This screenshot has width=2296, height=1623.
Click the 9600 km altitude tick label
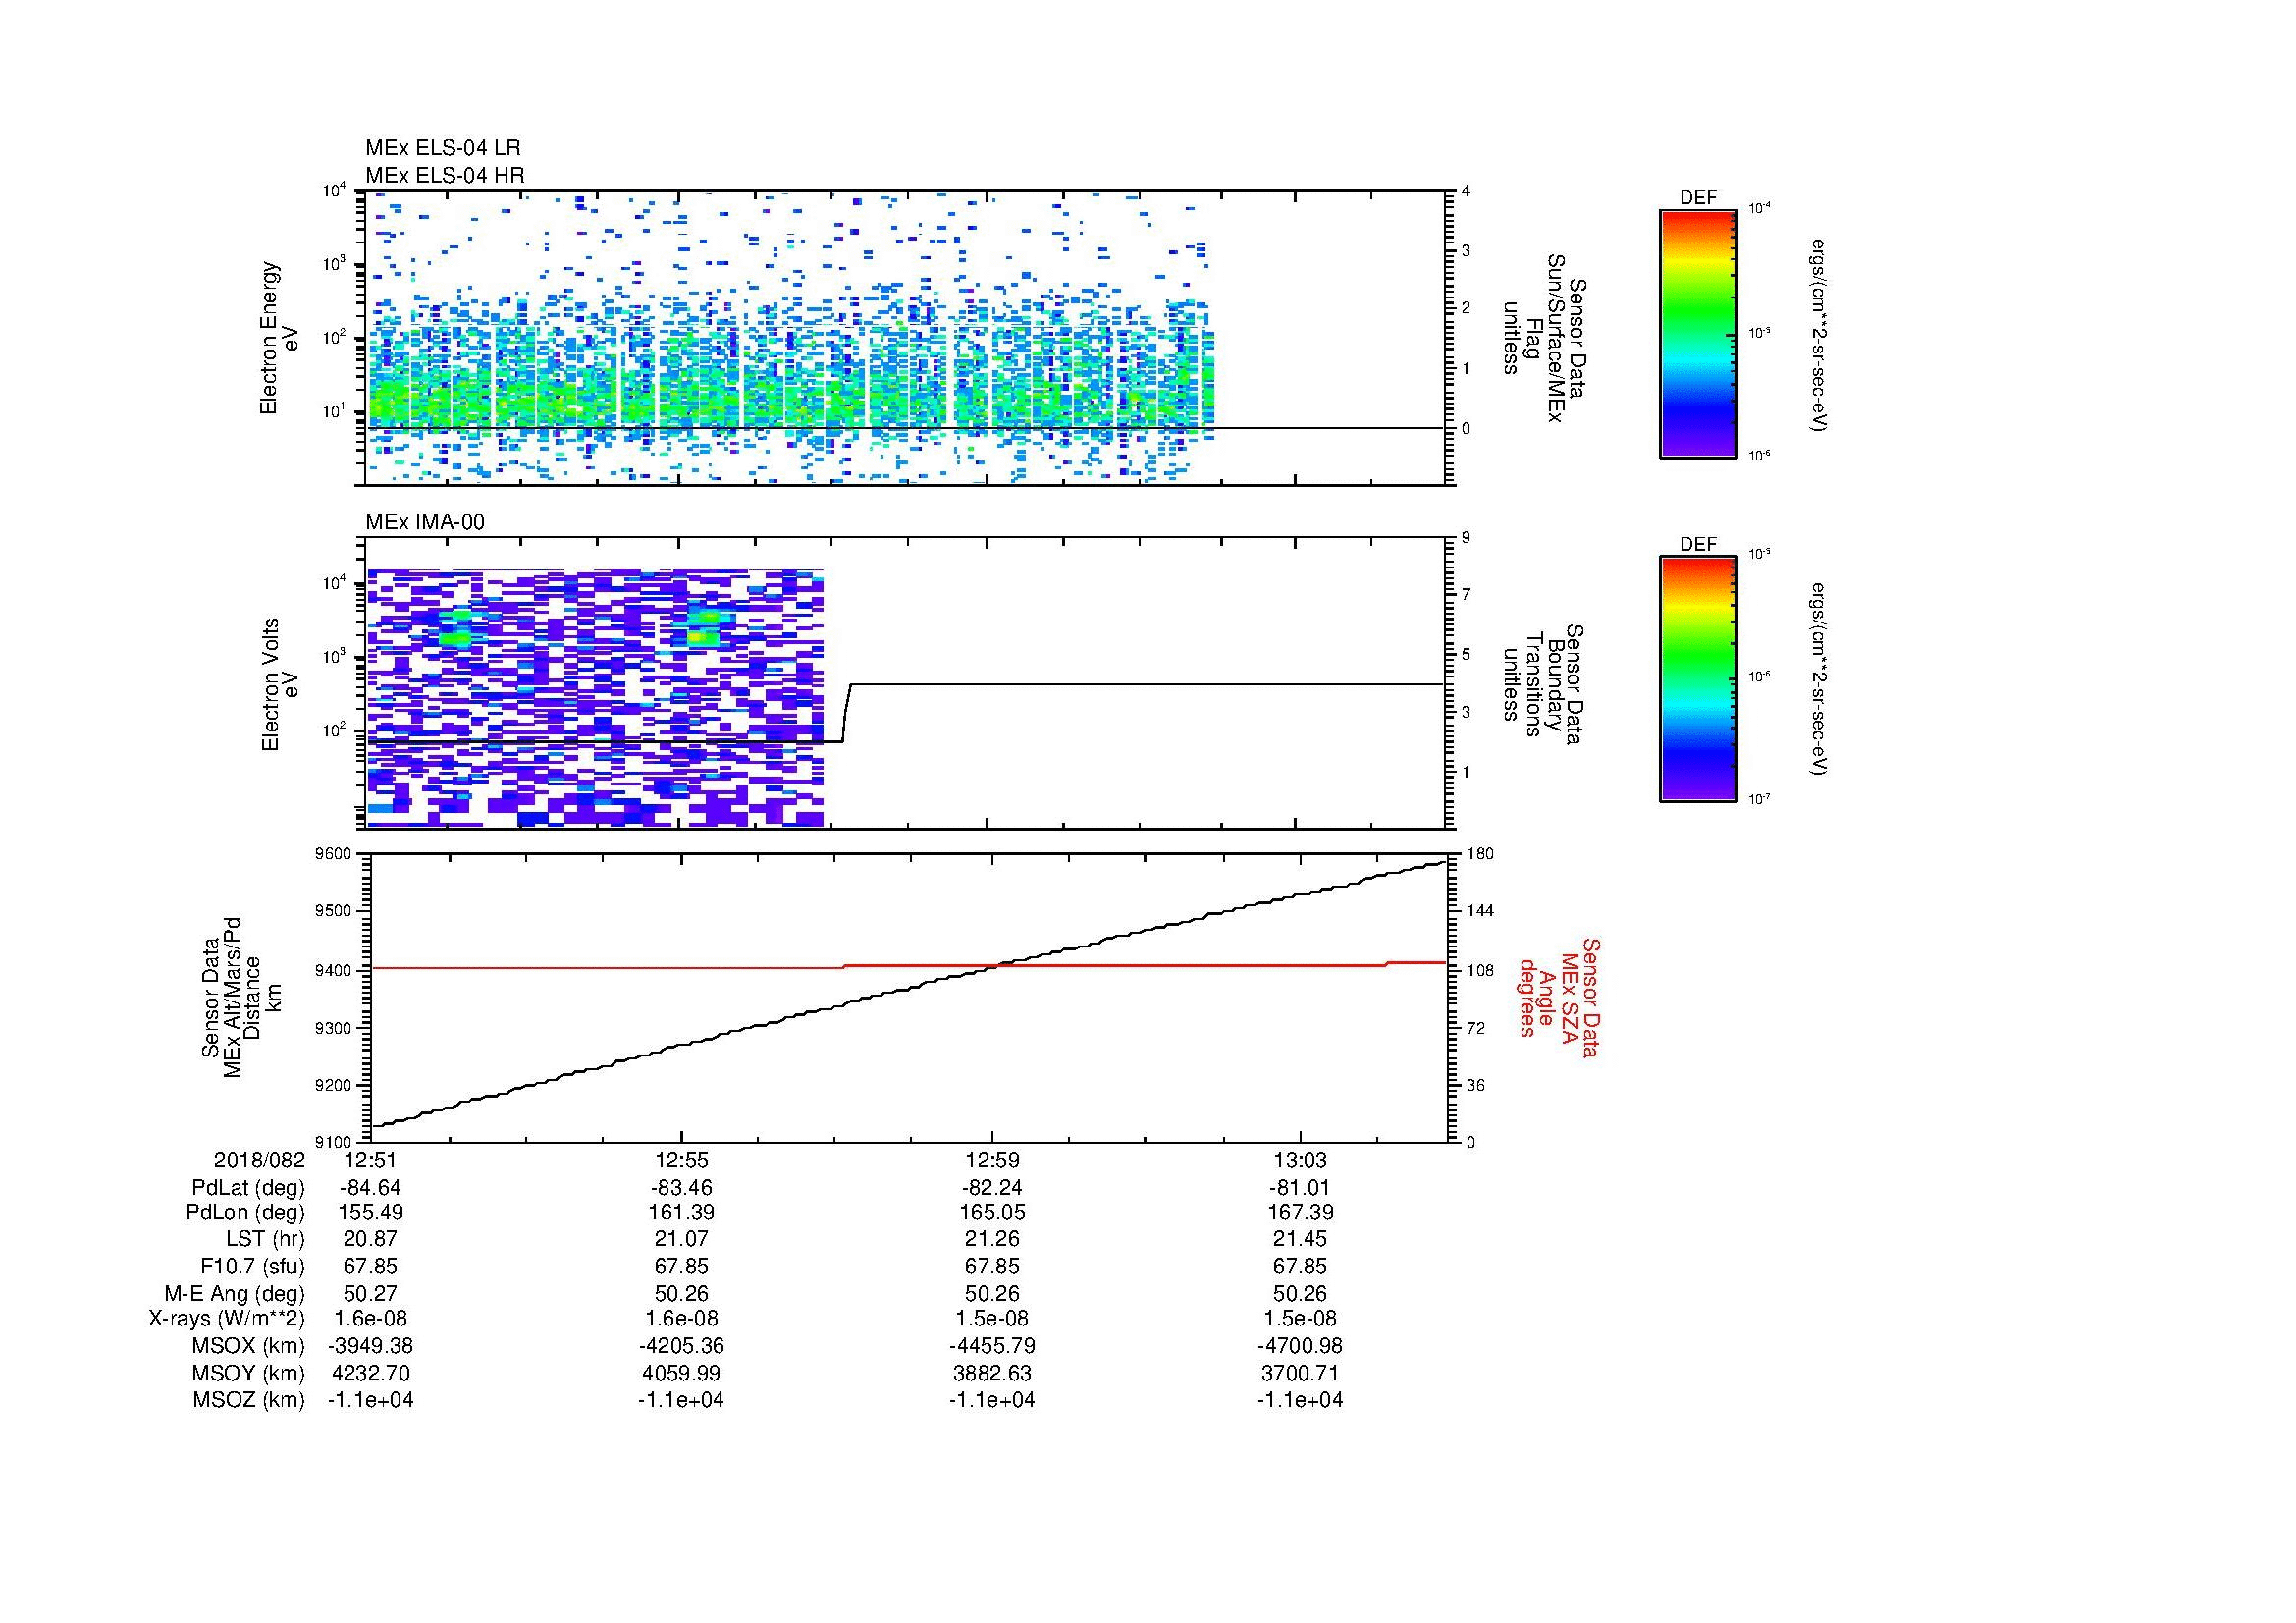333,853
